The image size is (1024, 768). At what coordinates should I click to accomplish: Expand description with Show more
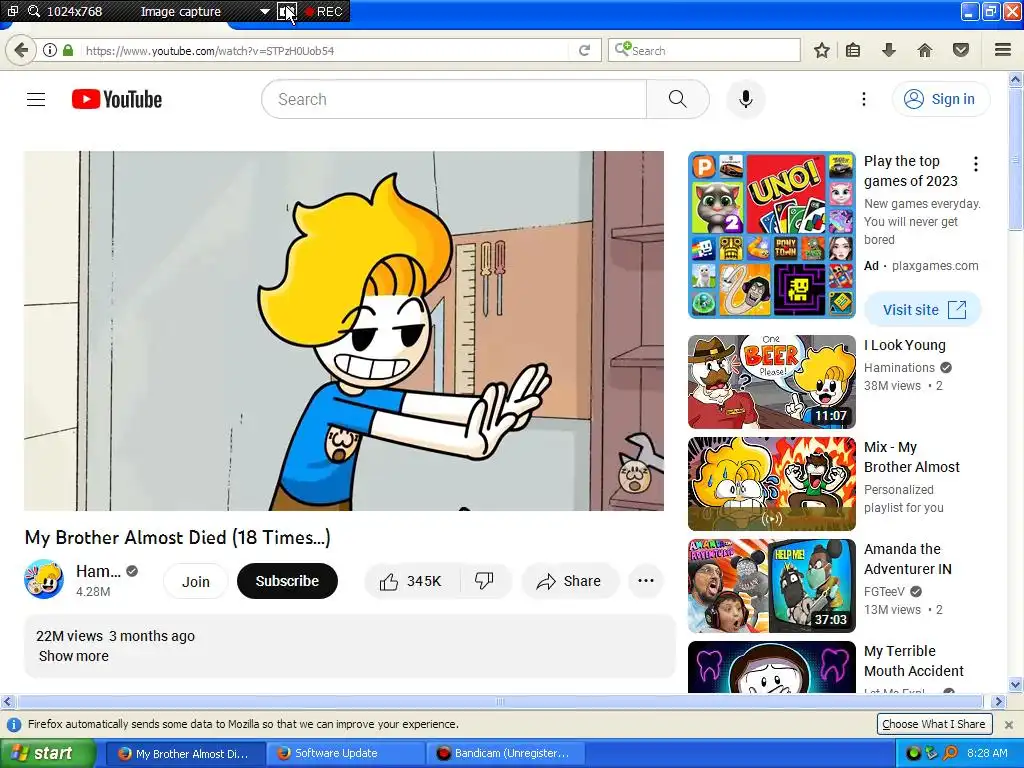(x=74, y=656)
